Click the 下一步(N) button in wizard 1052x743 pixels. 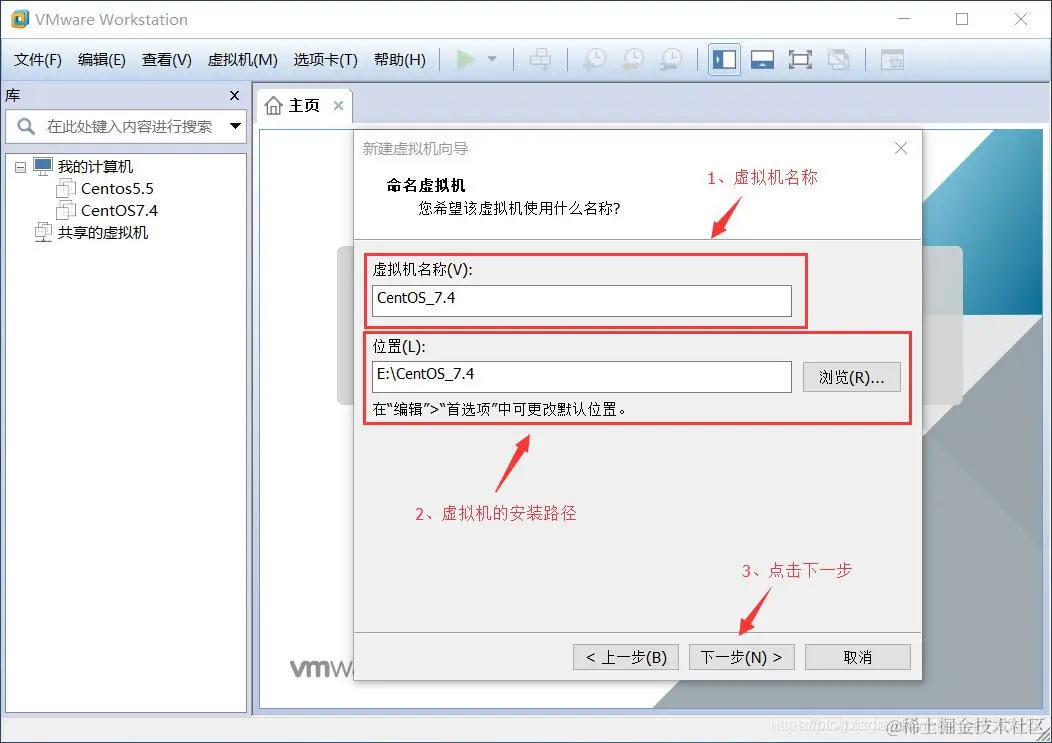pos(741,657)
